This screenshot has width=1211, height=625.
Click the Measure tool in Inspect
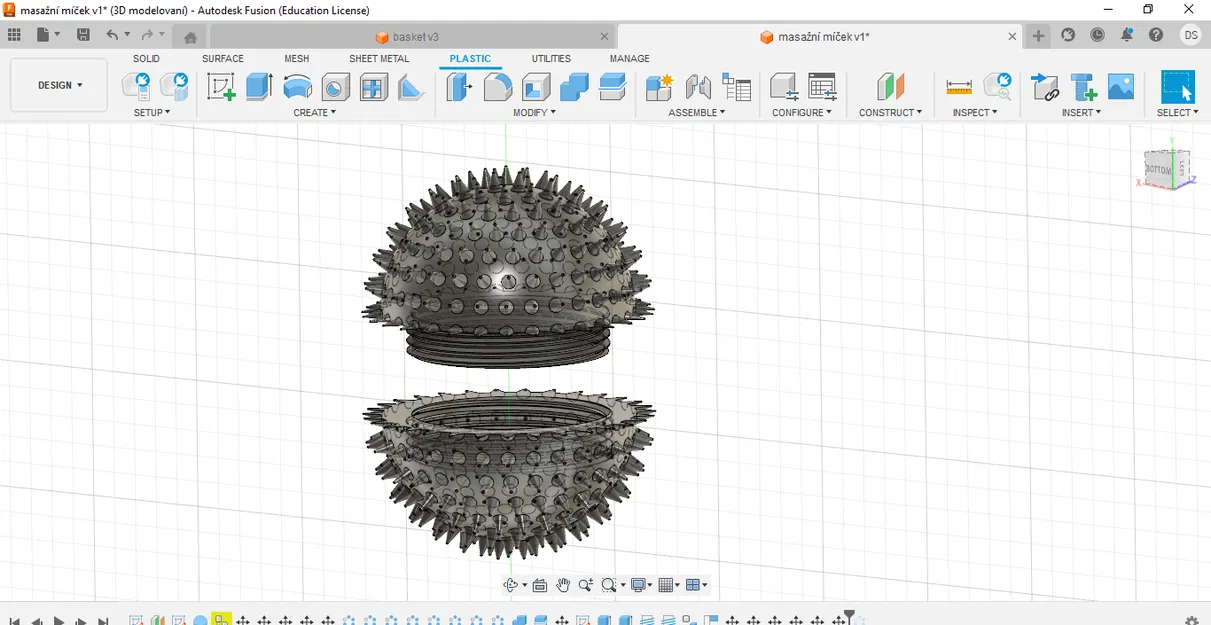959,87
